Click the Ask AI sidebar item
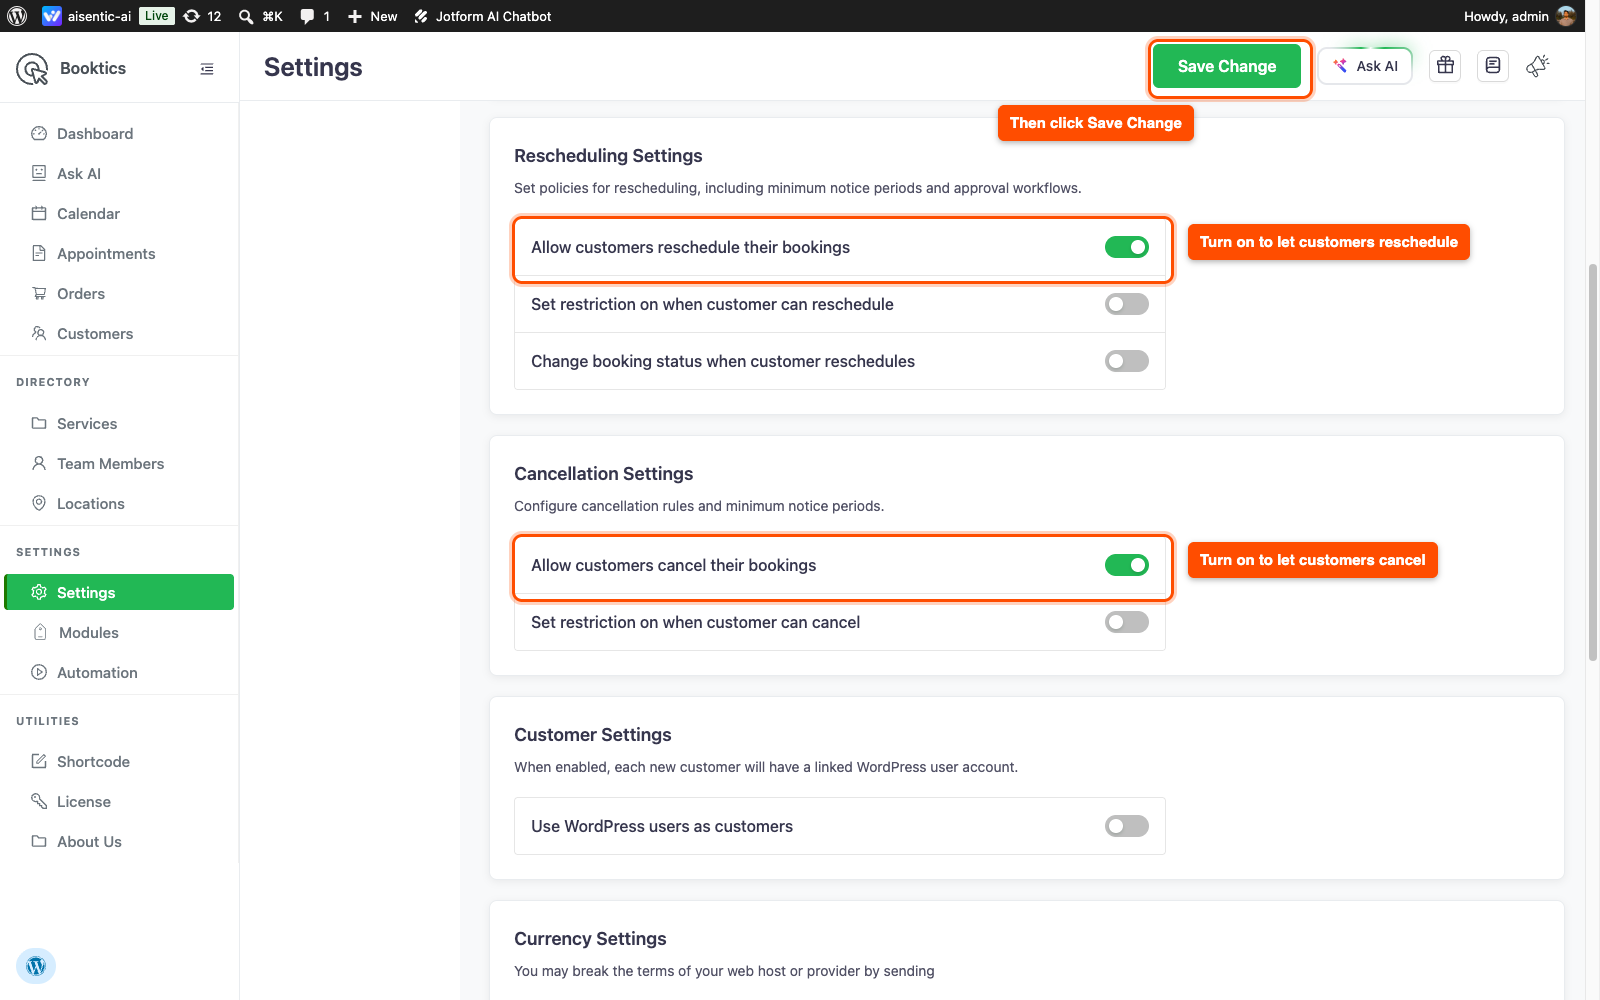Image resolution: width=1600 pixels, height=1000 pixels. coord(119,174)
